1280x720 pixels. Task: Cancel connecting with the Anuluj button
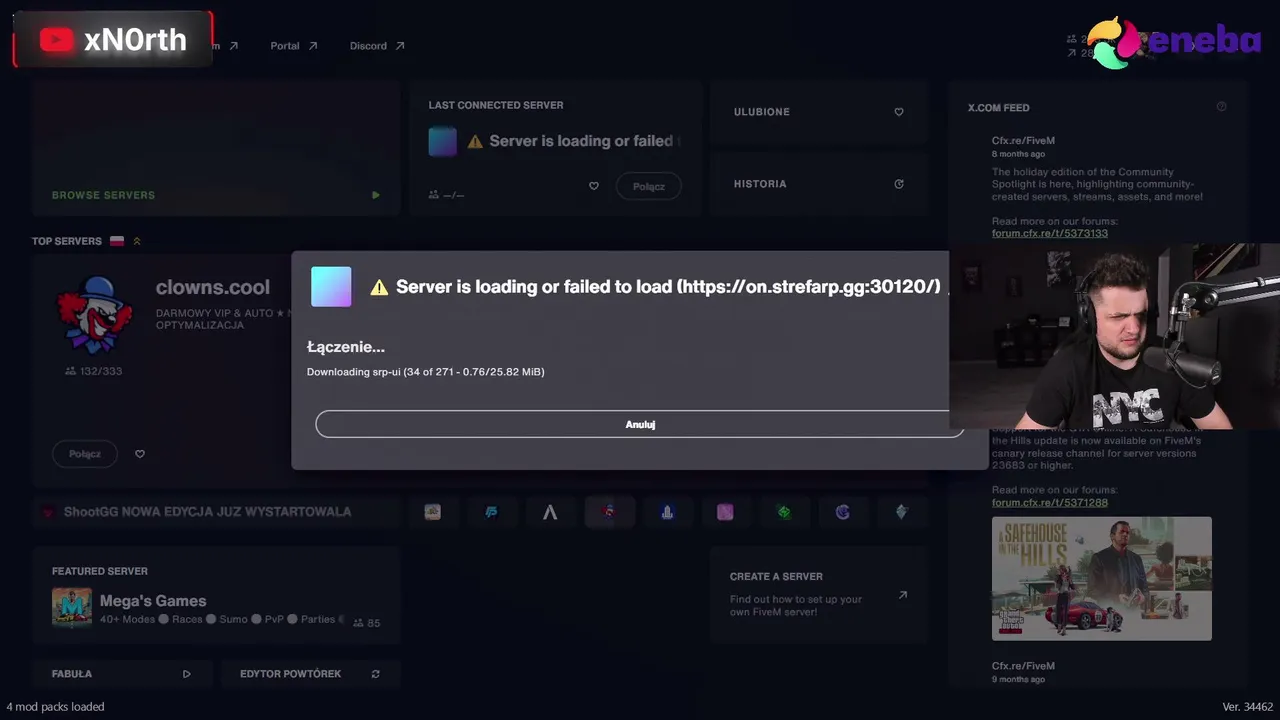640,424
